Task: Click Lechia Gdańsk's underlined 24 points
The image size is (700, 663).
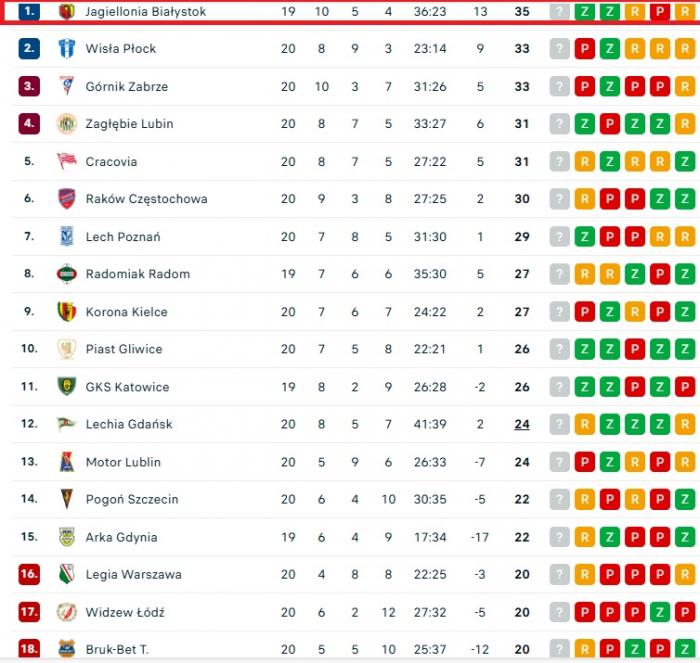Action: click(522, 424)
